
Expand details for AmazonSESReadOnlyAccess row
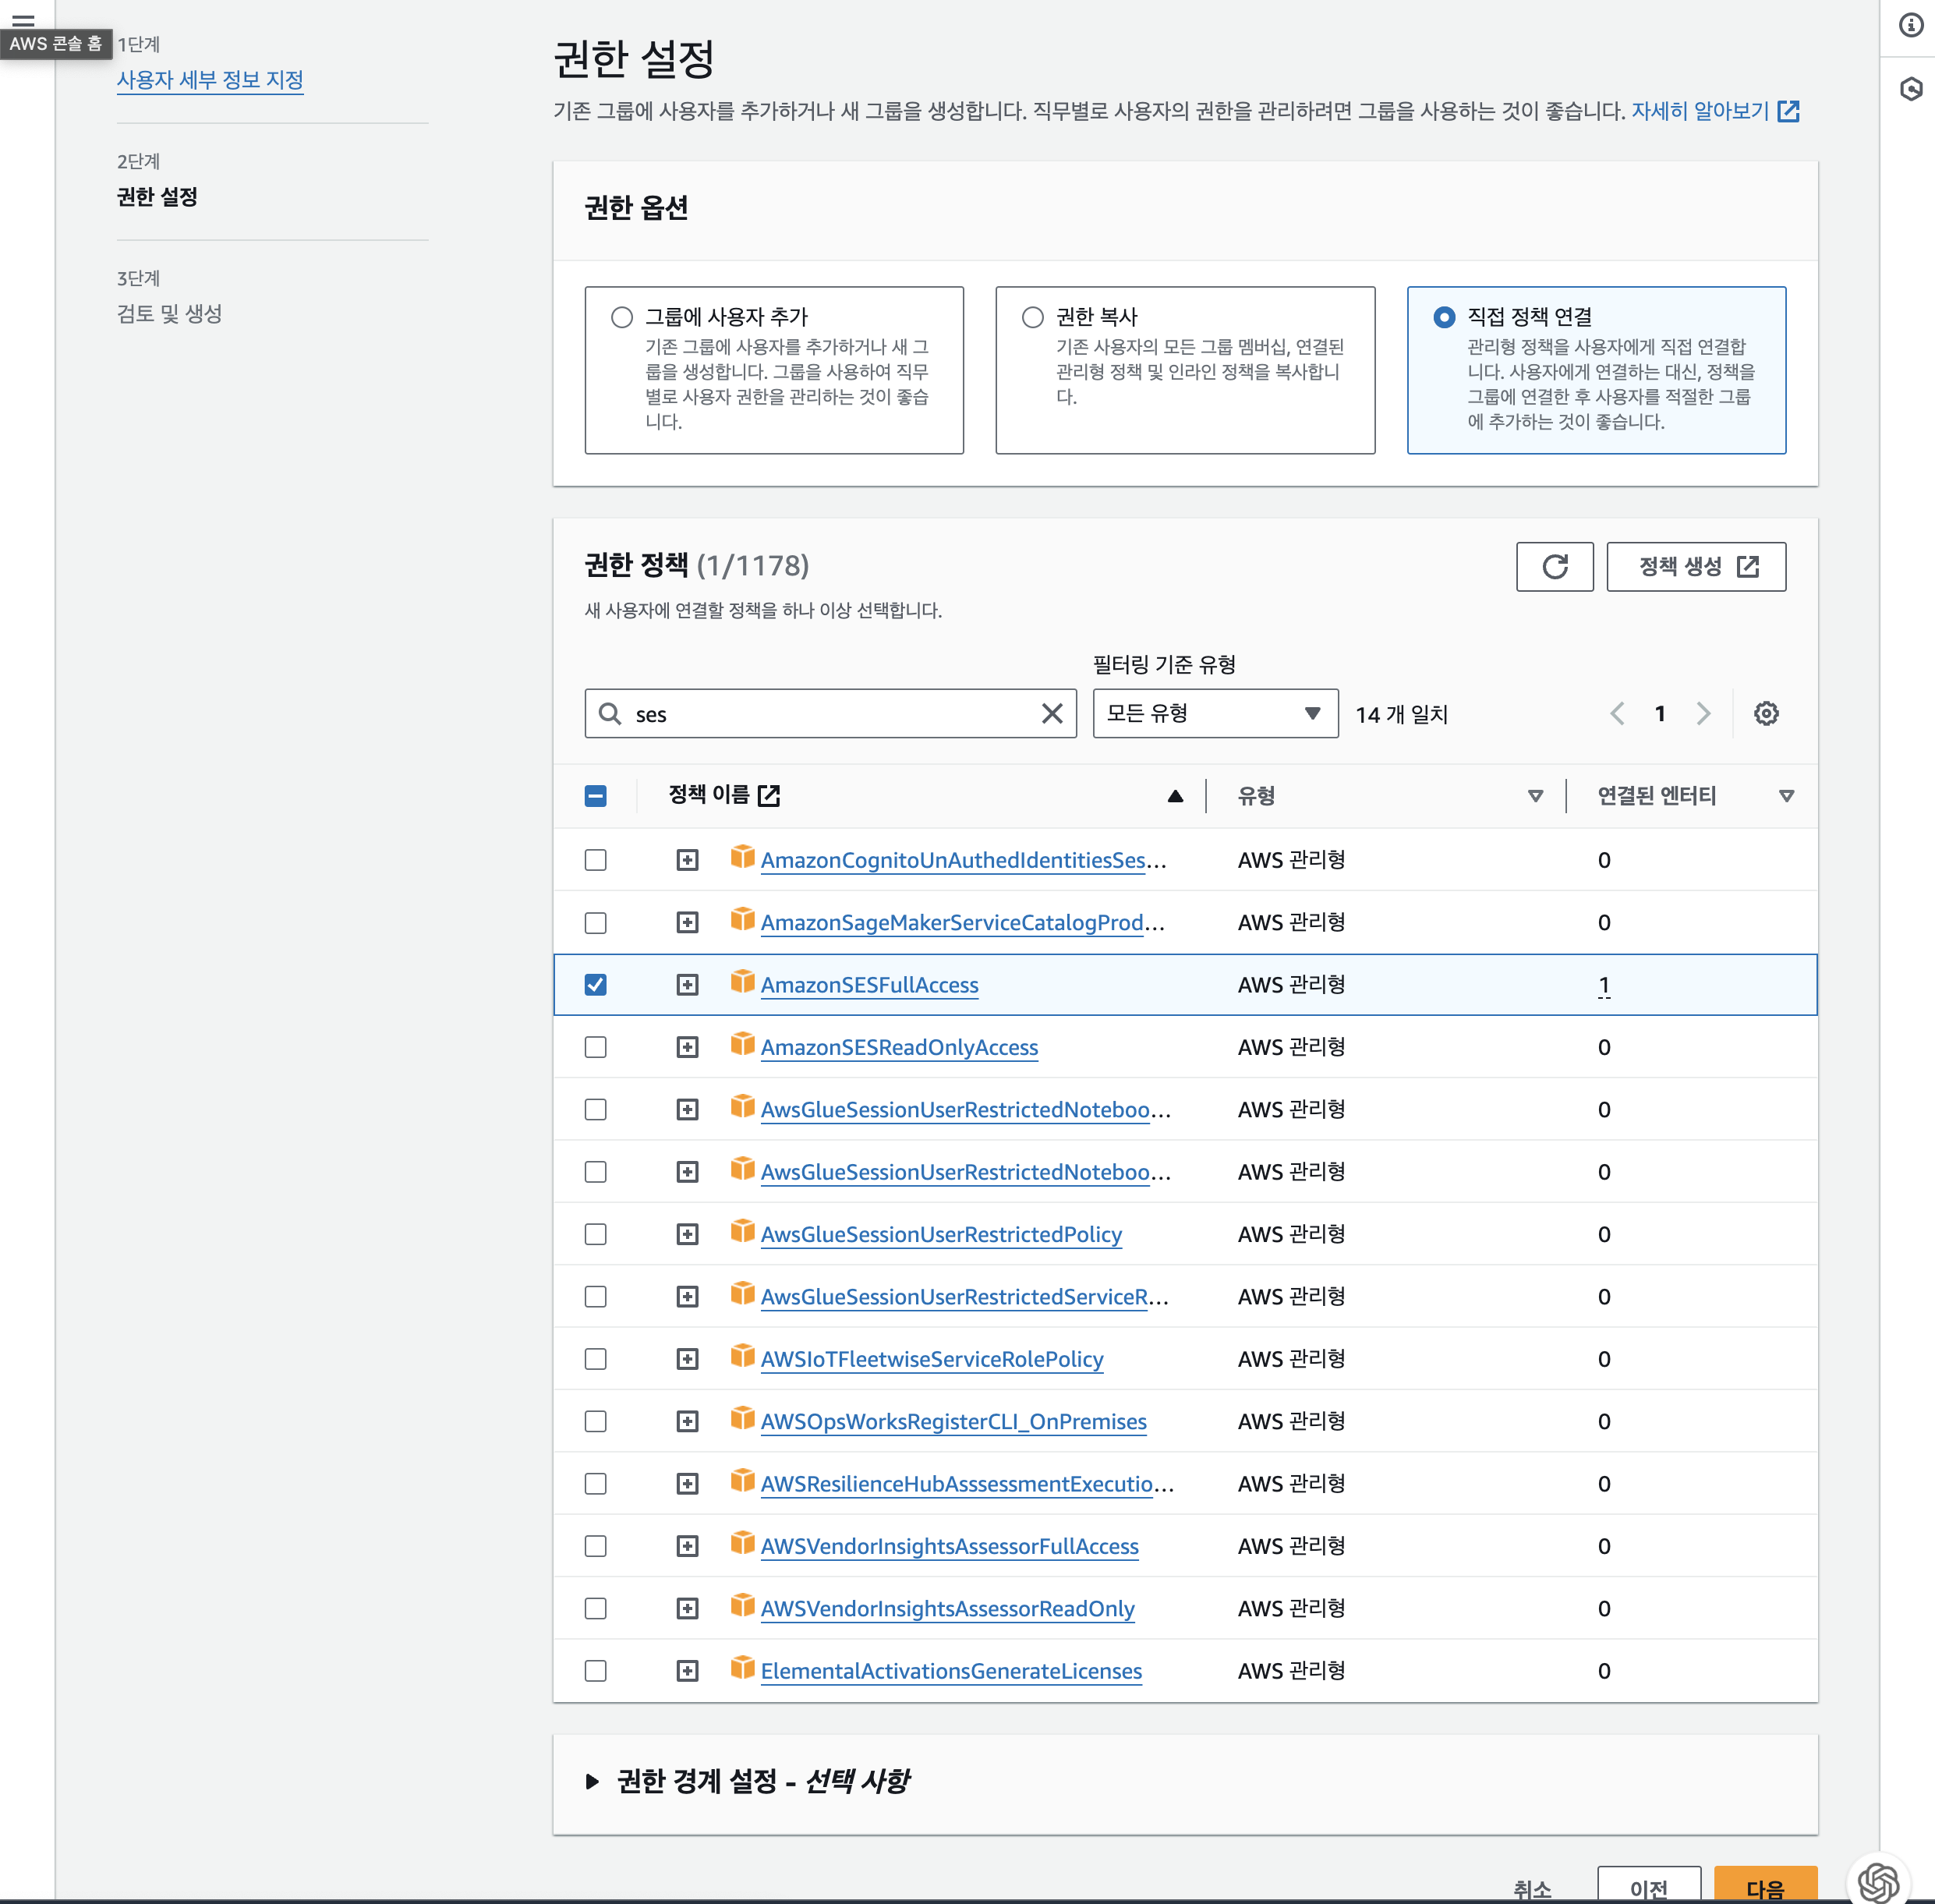coord(687,1047)
